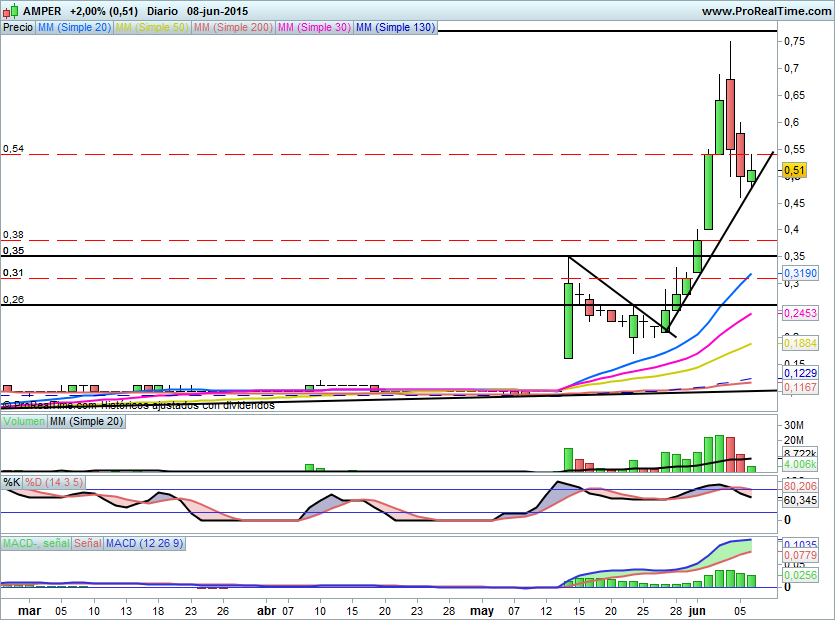Toggle the MM (Simple 200) legend label
Screen dimensions: 835x620
click(x=231, y=28)
